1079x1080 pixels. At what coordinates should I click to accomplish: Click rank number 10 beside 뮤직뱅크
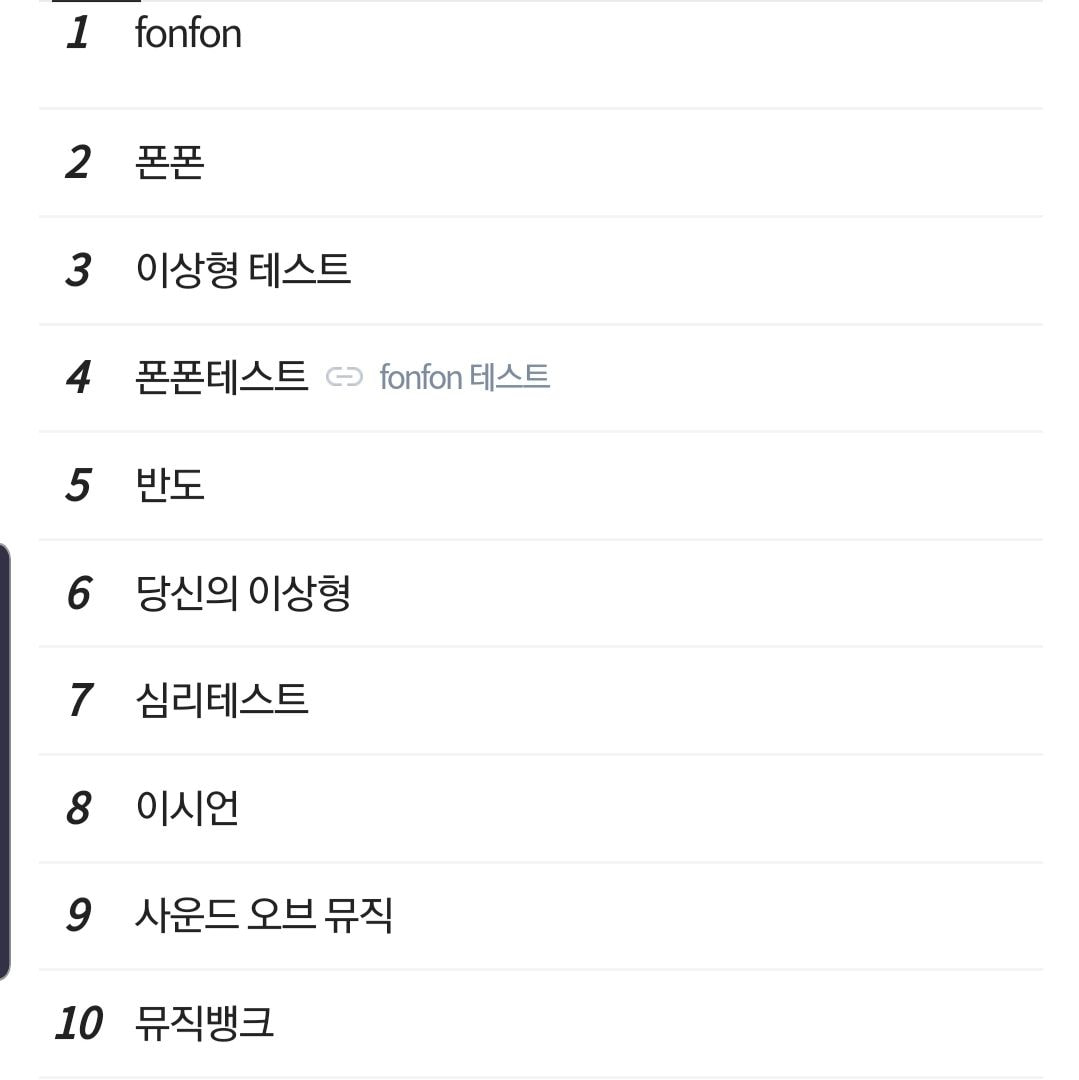78,1024
